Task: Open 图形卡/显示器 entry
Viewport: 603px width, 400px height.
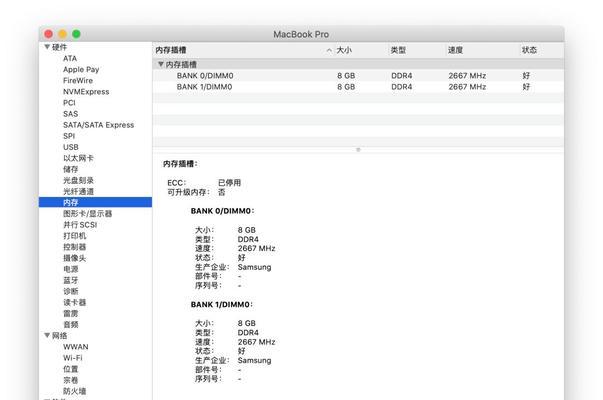Action: [88, 213]
